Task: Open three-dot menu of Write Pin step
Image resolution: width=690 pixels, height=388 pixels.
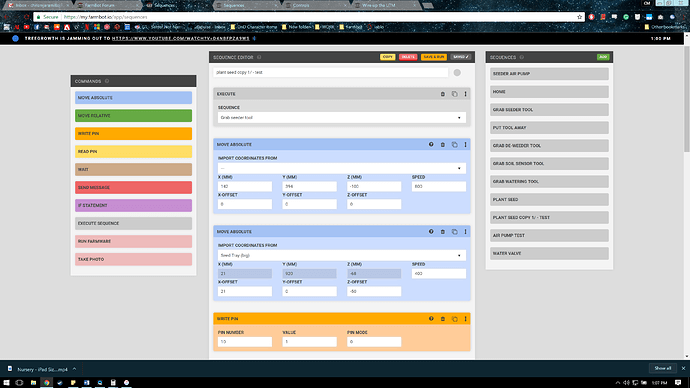Action: coord(466,319)
